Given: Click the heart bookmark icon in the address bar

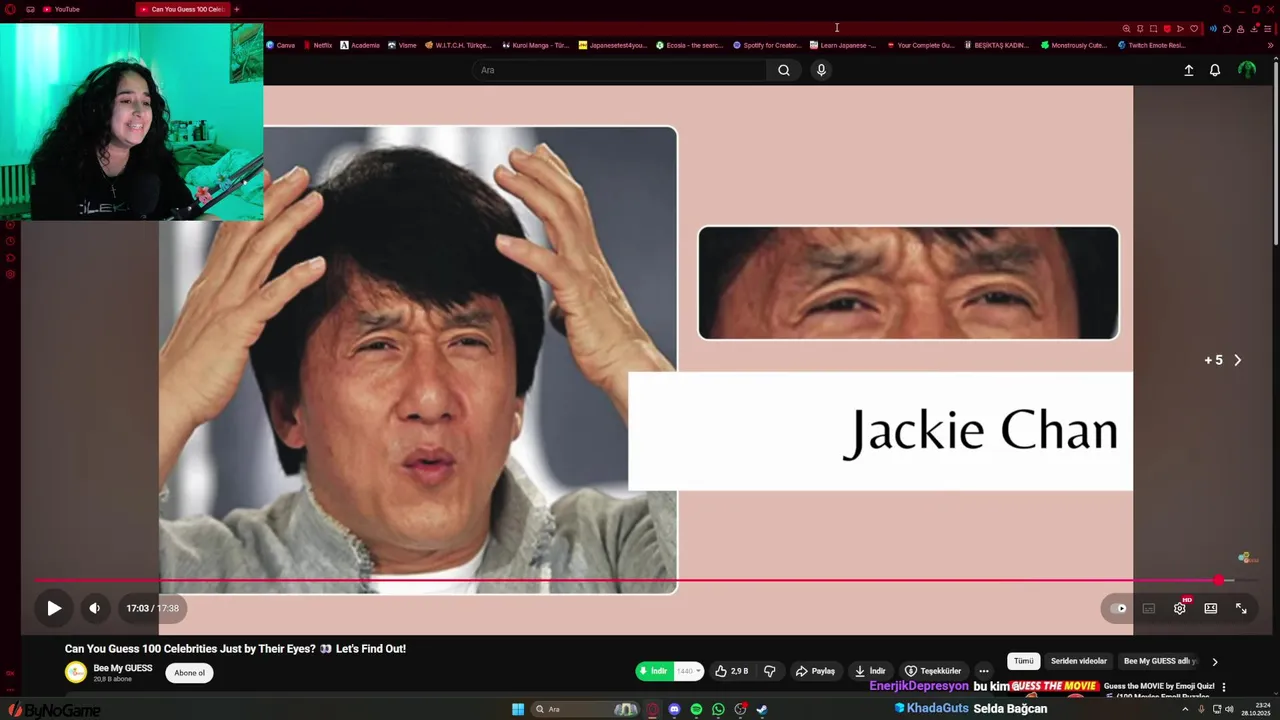Looking at the screenshot, I should [1193, 28].
